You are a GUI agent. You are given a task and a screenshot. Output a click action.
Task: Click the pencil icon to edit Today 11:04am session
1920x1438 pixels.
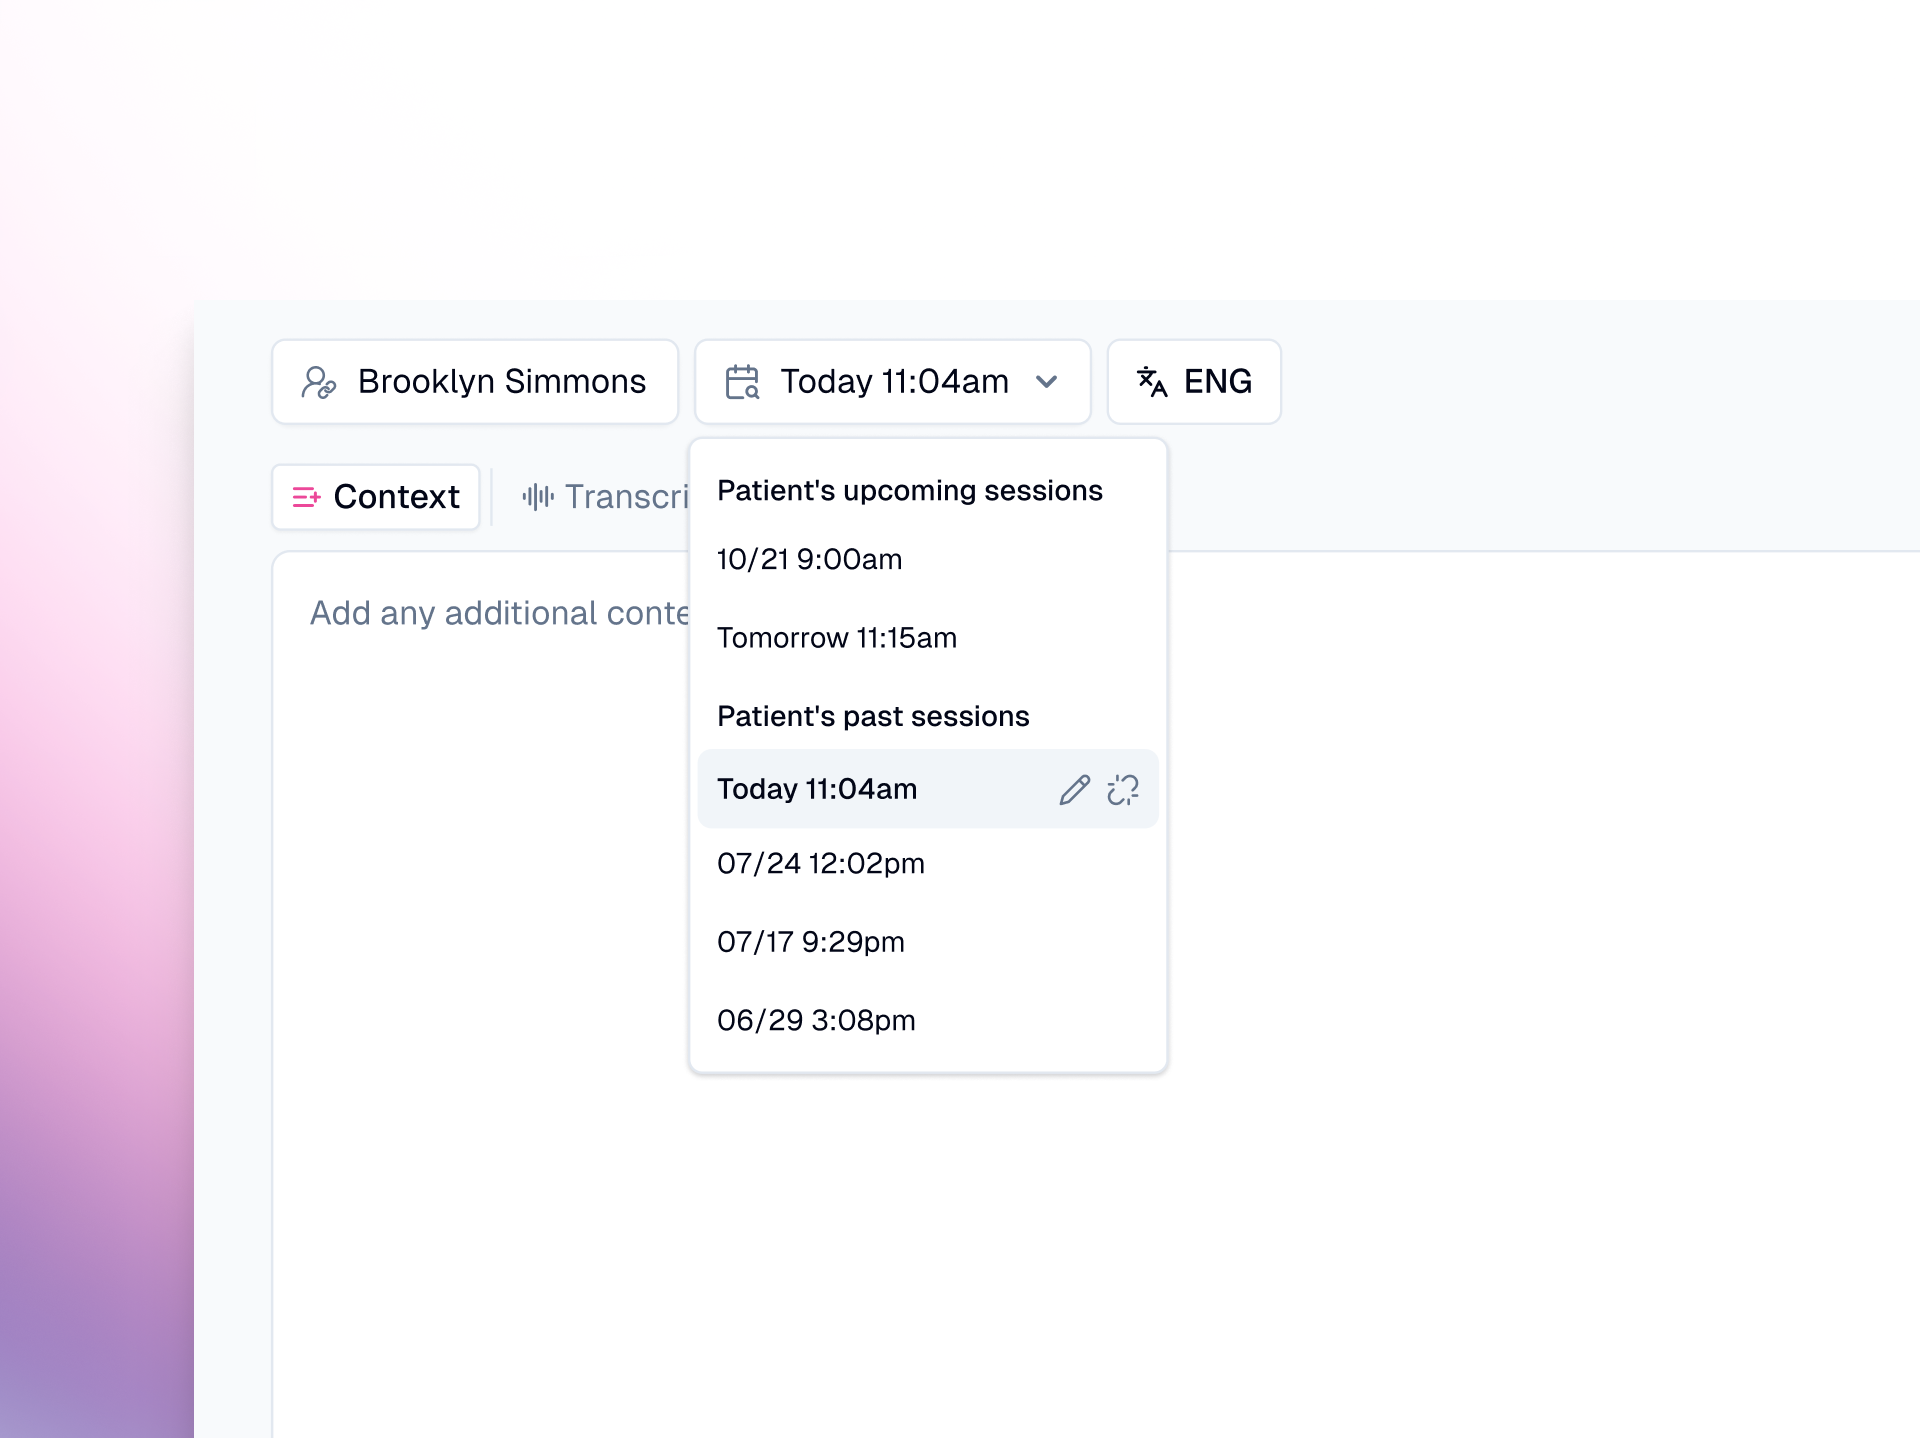pyautogui.click(x=1073, y=790)
